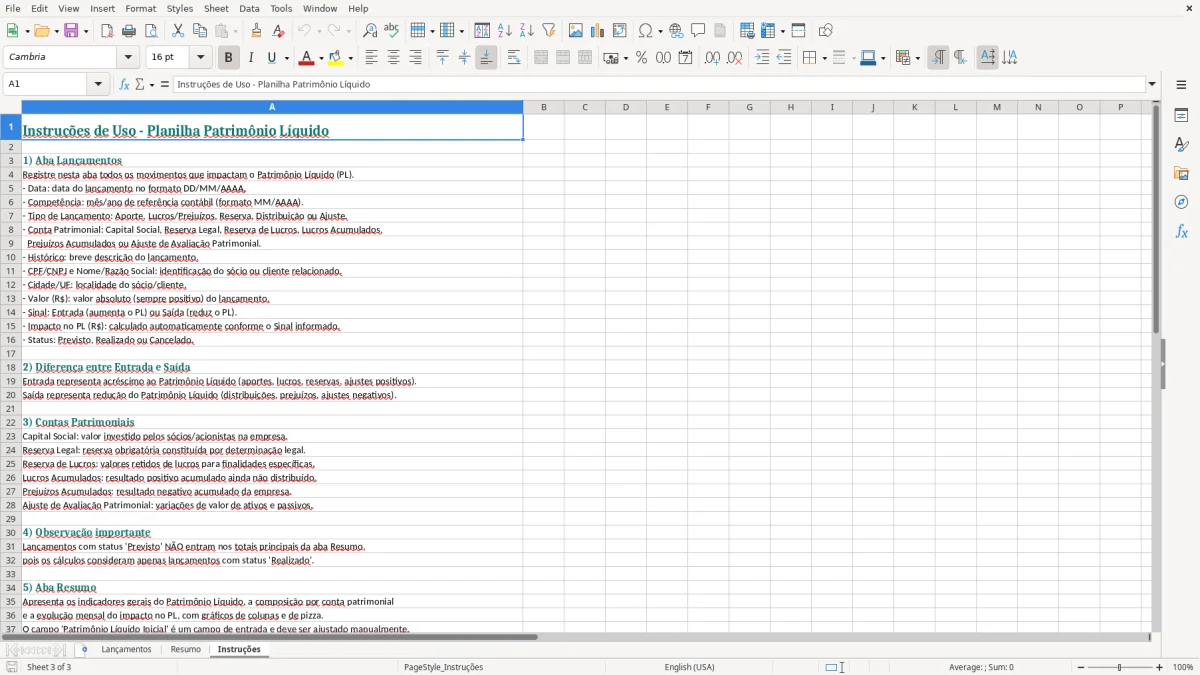Toggle Underline formatting

(x=272, y=58)
